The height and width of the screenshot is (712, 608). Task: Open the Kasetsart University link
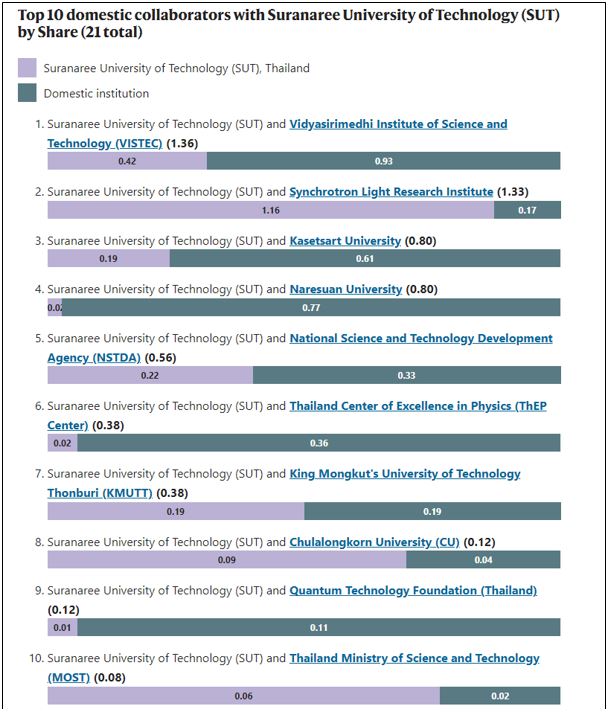click(x=345, y=241)
